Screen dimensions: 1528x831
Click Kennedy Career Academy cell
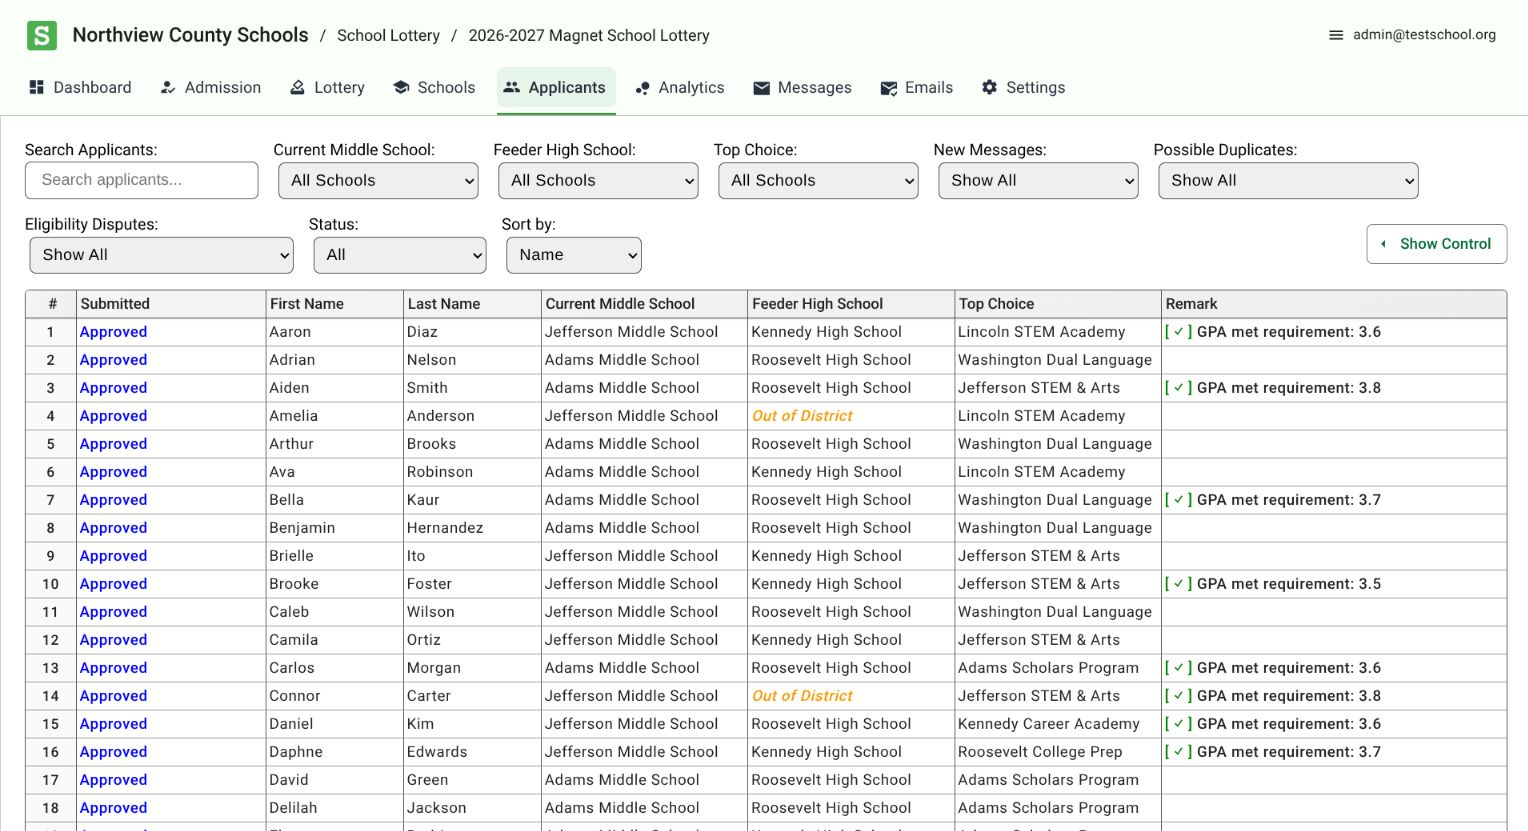pyautogui.click(x=1057, y=724)
